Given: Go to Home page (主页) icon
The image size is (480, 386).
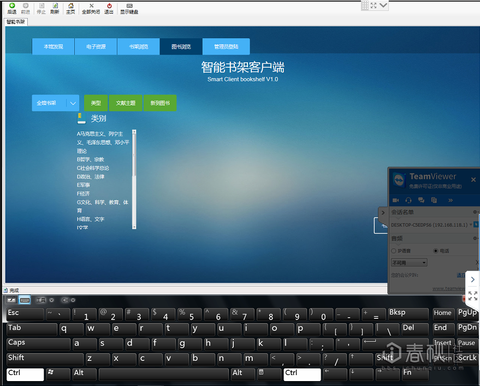Looking at the screenshot, I should point(71,6).
